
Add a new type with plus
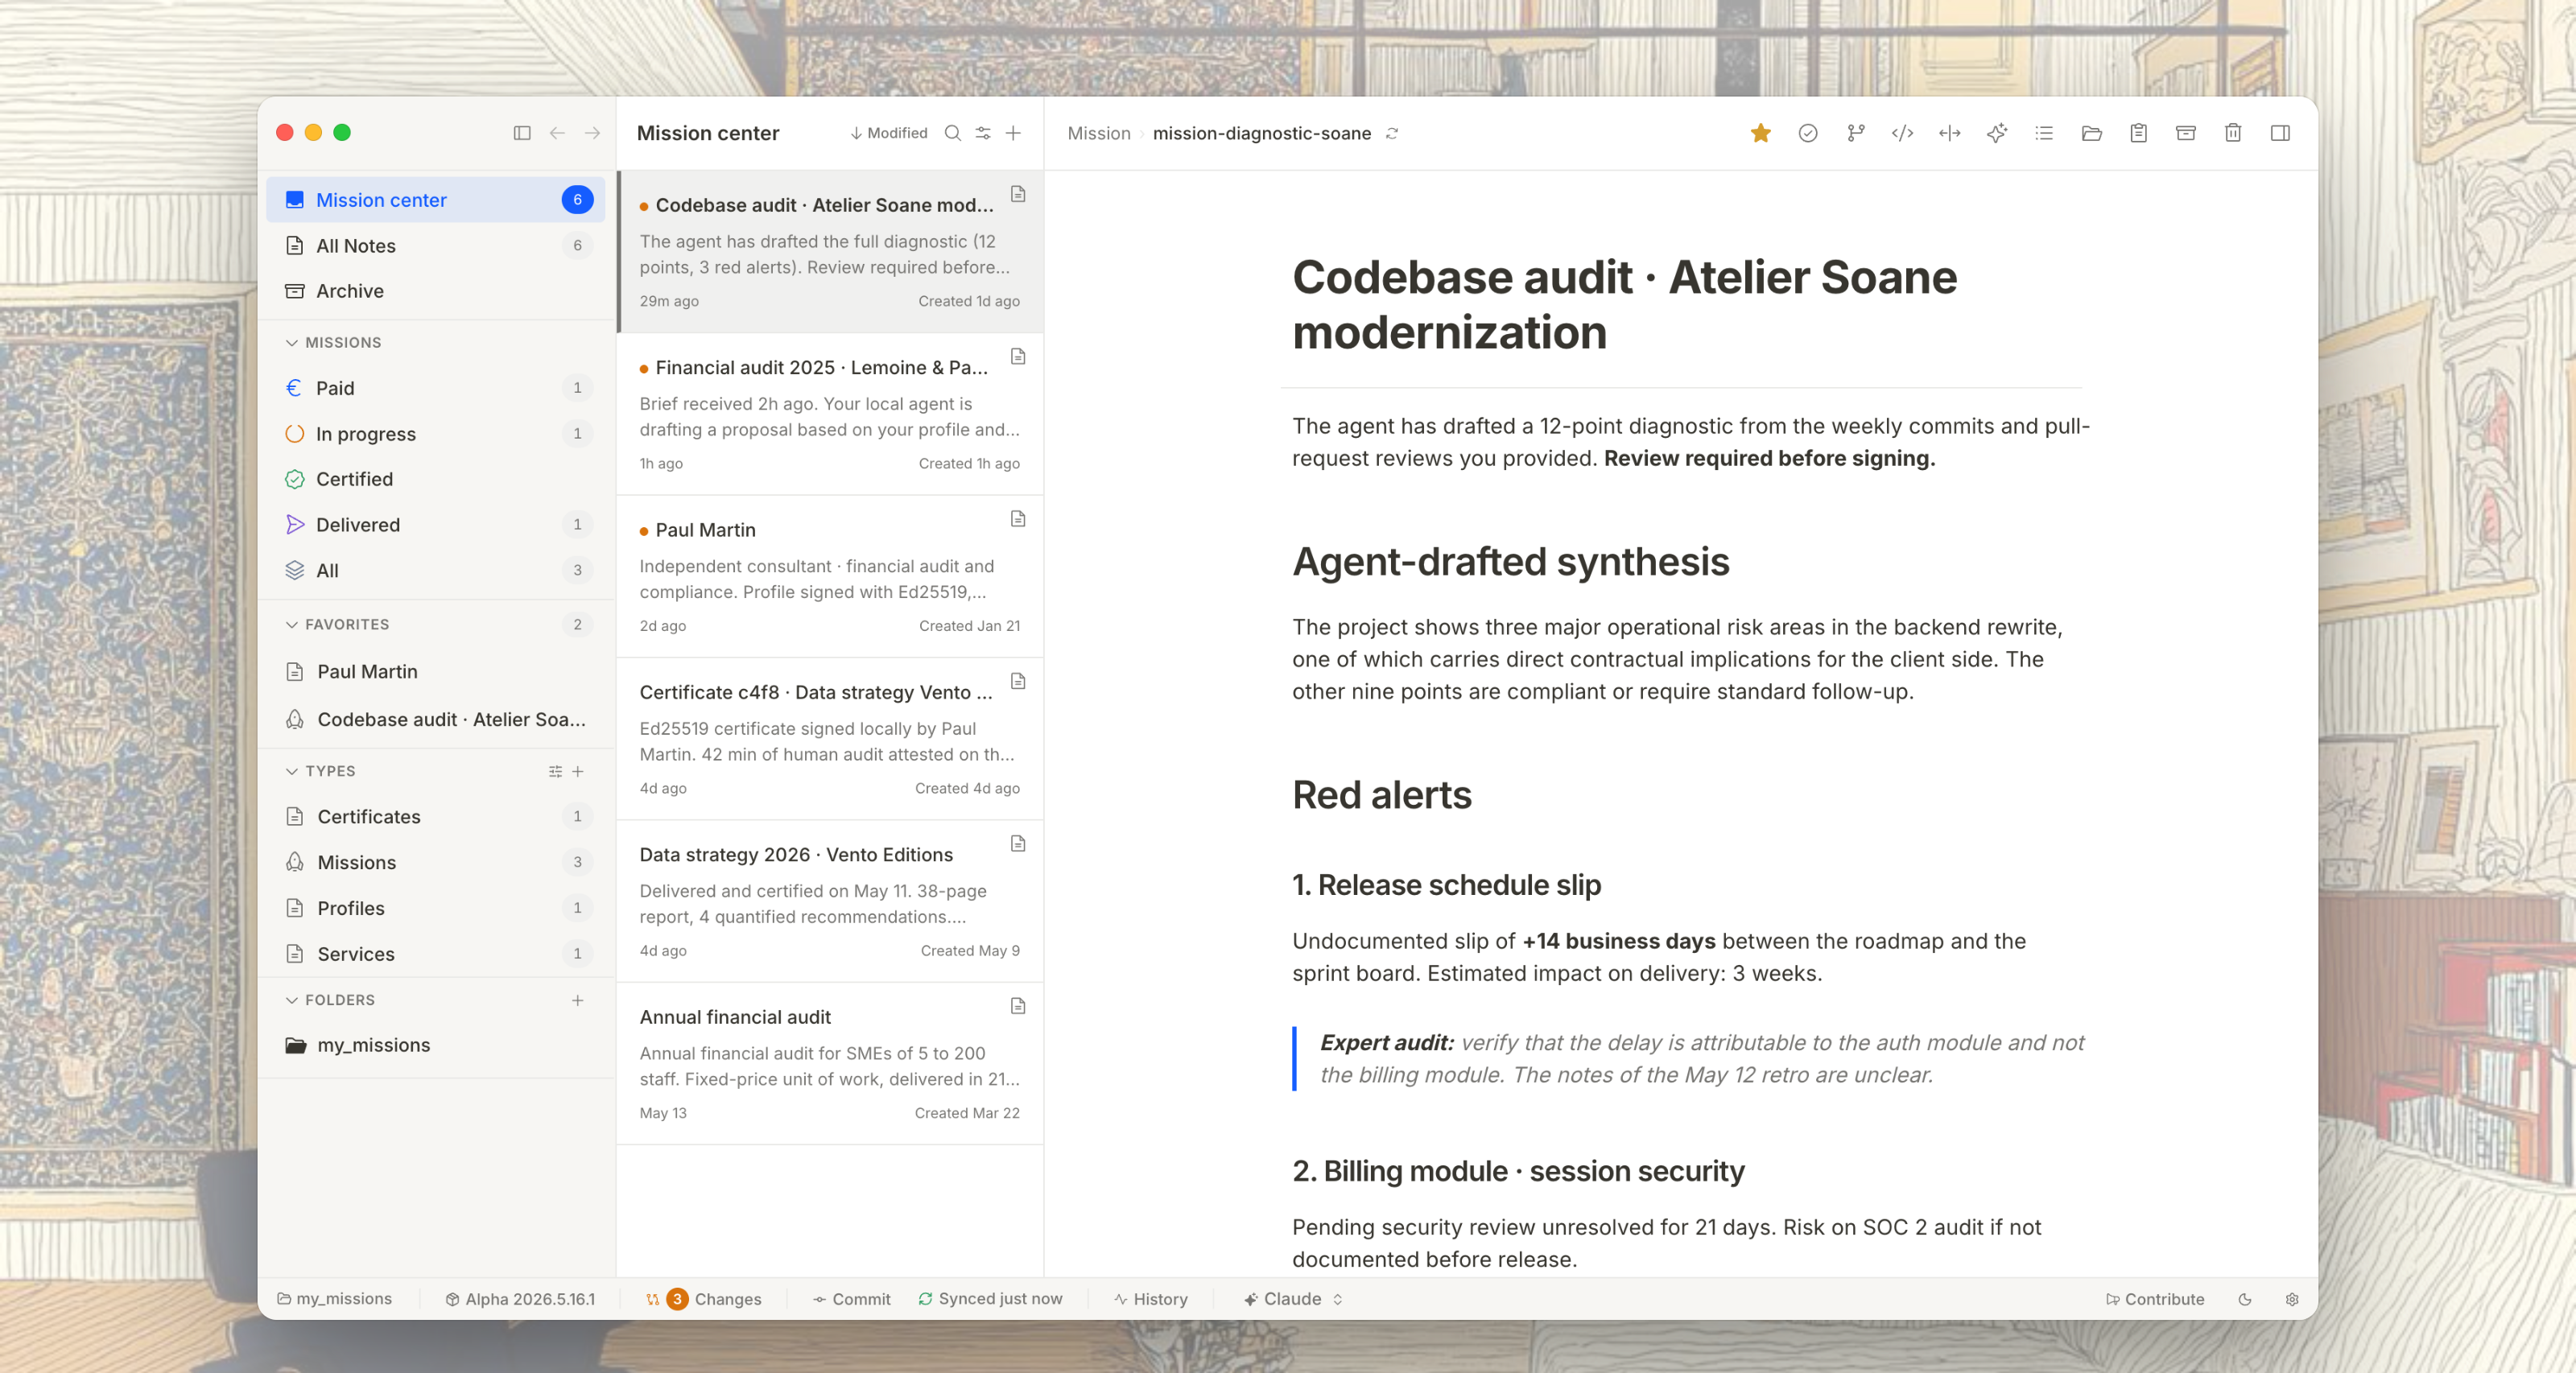click(578, 771)
